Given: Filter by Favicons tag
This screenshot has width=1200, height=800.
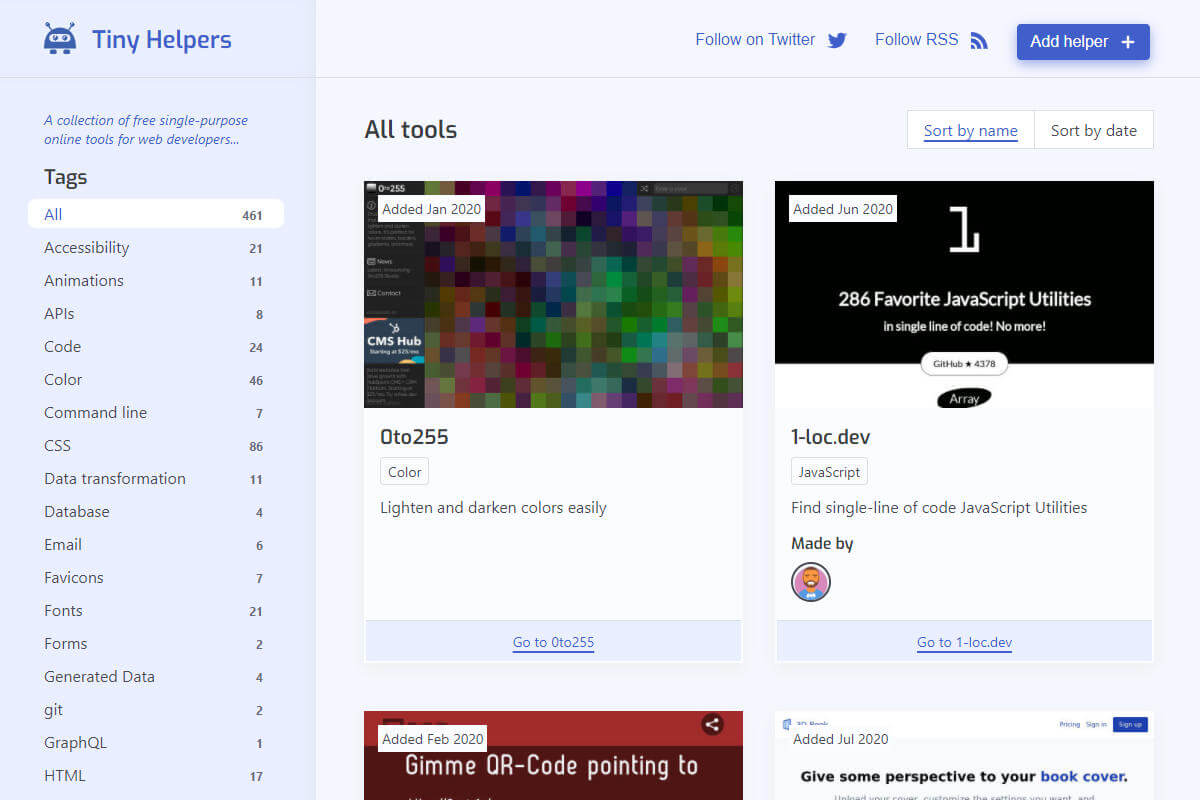Looking at the screenshot, I should (x=156, y=578).
